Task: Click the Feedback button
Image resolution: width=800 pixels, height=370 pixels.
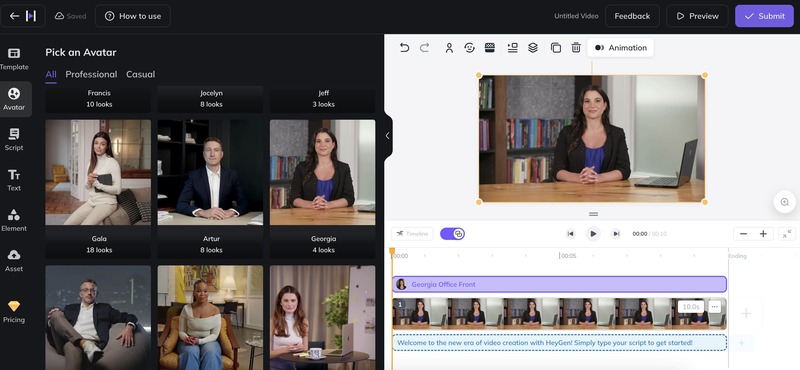Action: [x=632, y=16]
